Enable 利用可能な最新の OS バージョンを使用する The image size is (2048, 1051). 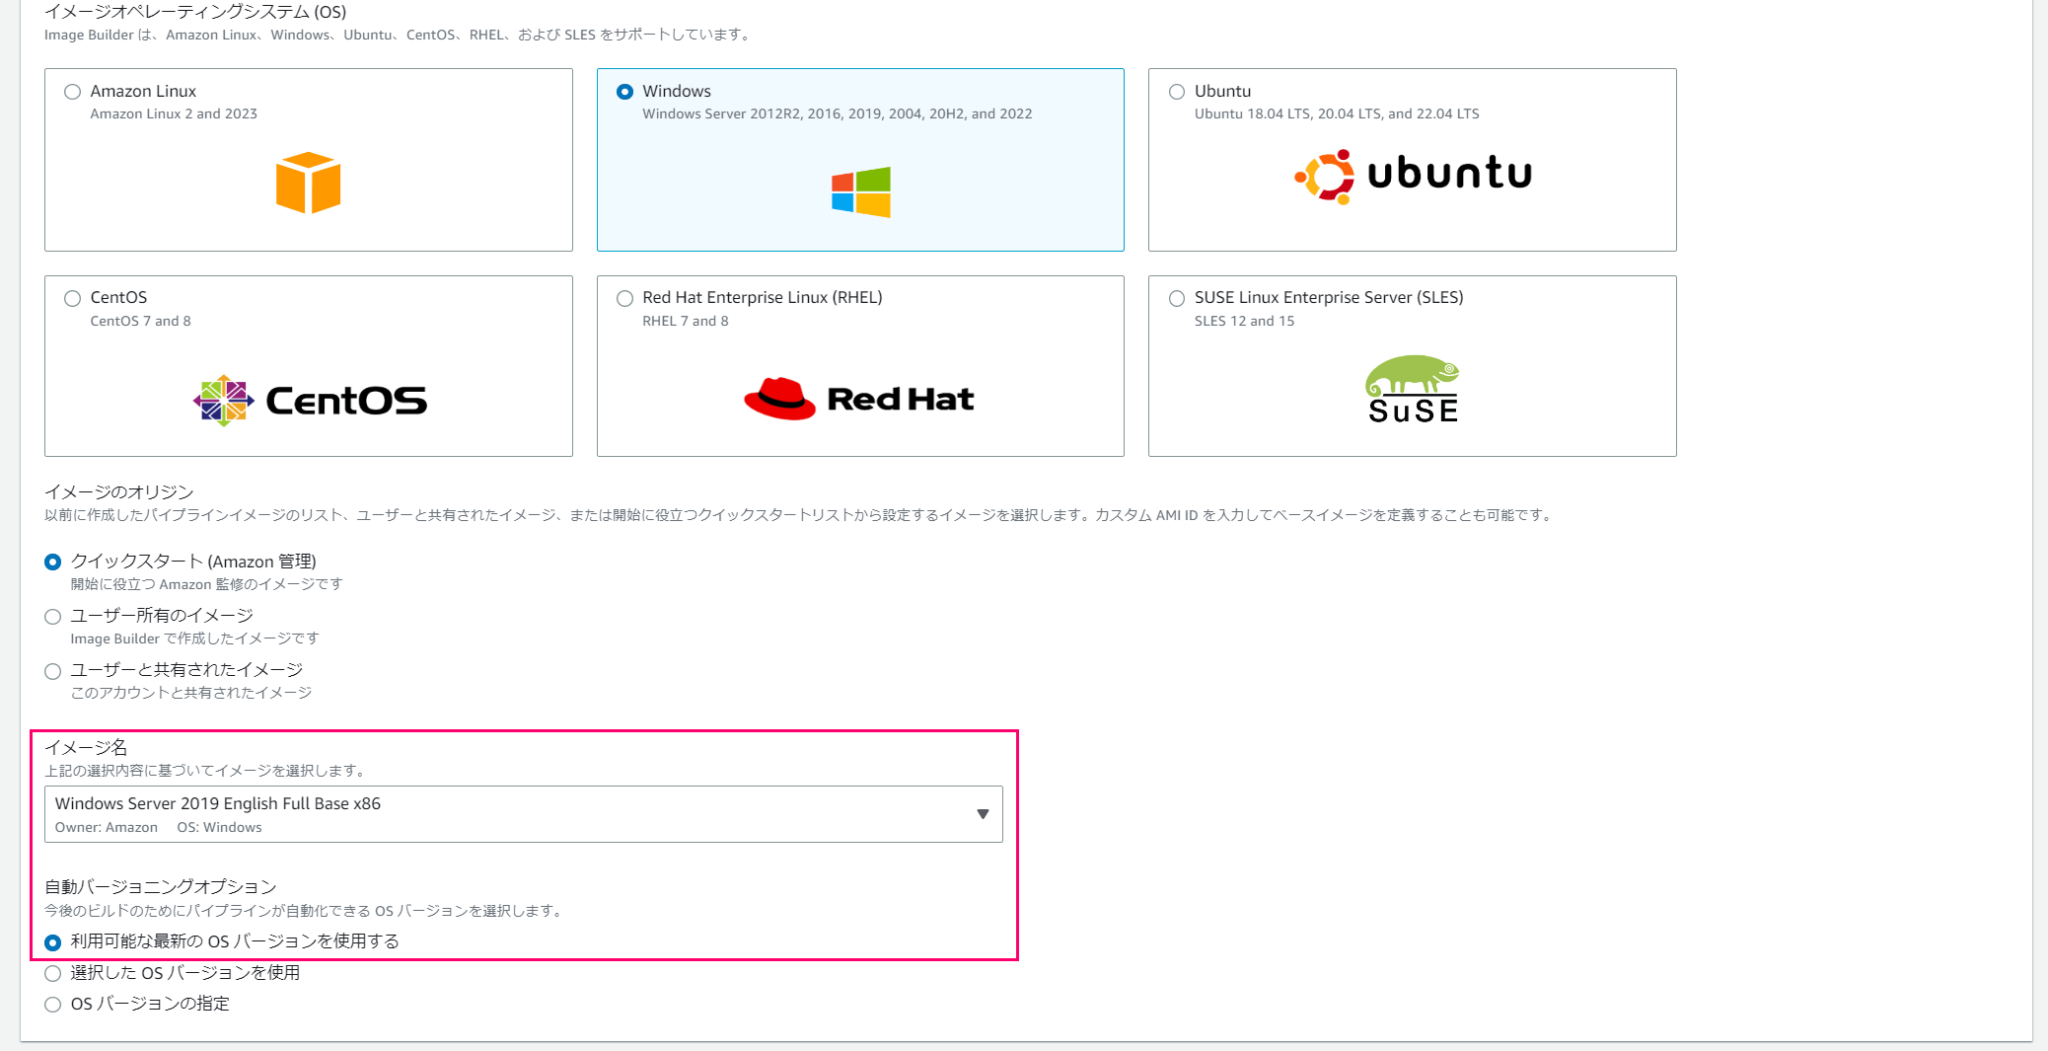click(52, 941)
